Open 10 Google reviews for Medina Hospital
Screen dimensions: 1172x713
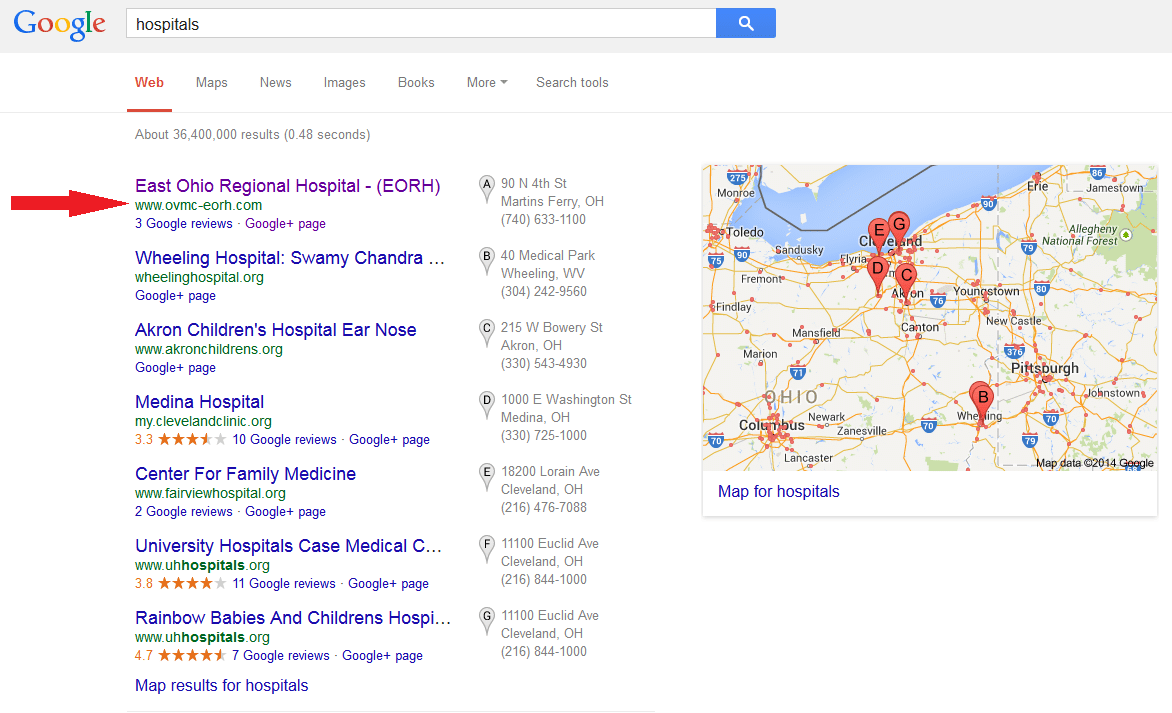pyautogui.click(x=285, y=439)
